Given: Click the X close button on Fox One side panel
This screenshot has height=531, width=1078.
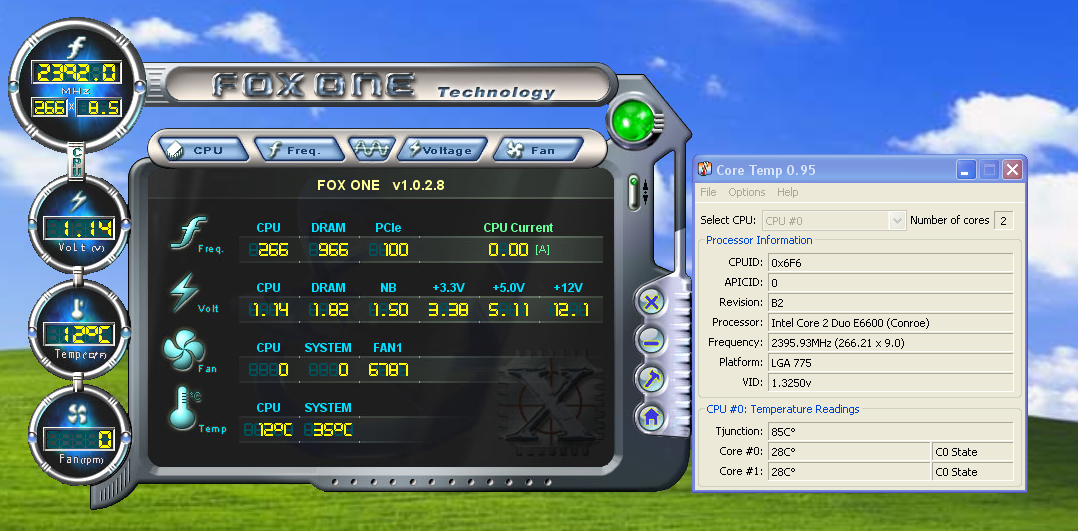Looking at the screenshot, I should [650, 301].
